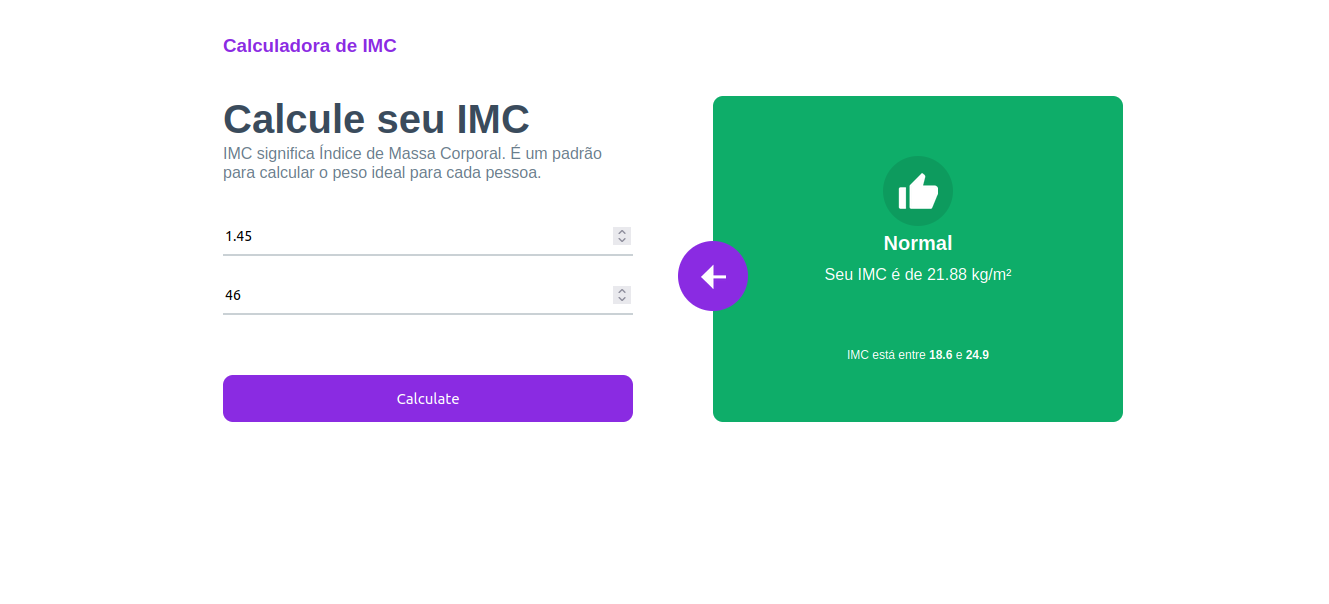
Task: Click the IMC description paragraph
Action: 412,162
